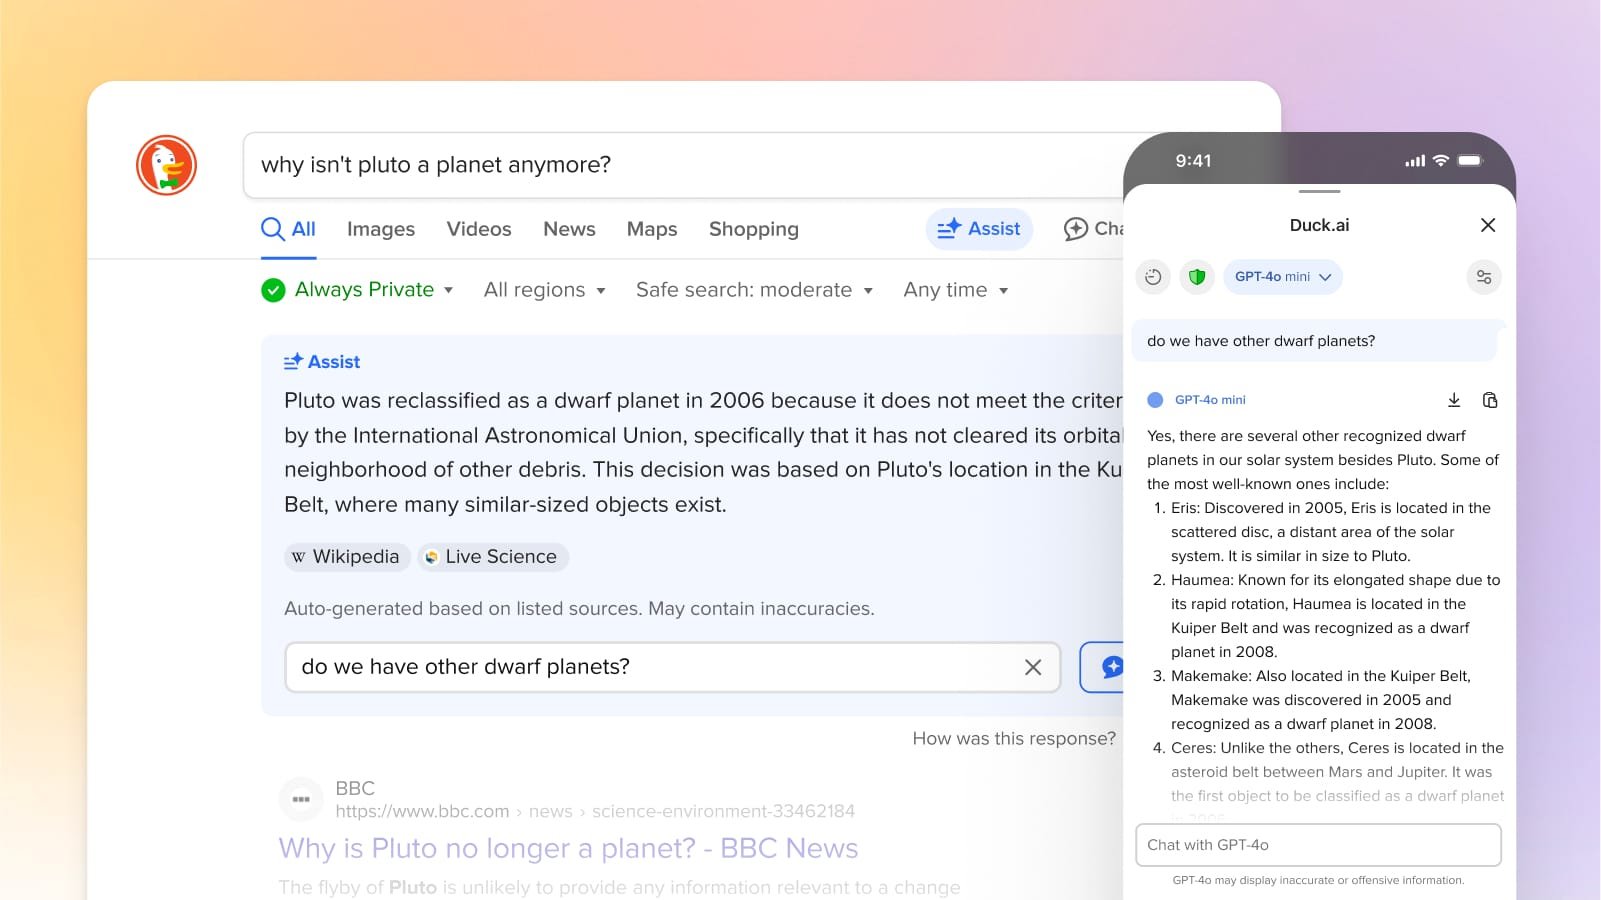Screen dimensions: 1601x900
Task: Open the Any time filter dropdown
Action: [x=955, y=290]
